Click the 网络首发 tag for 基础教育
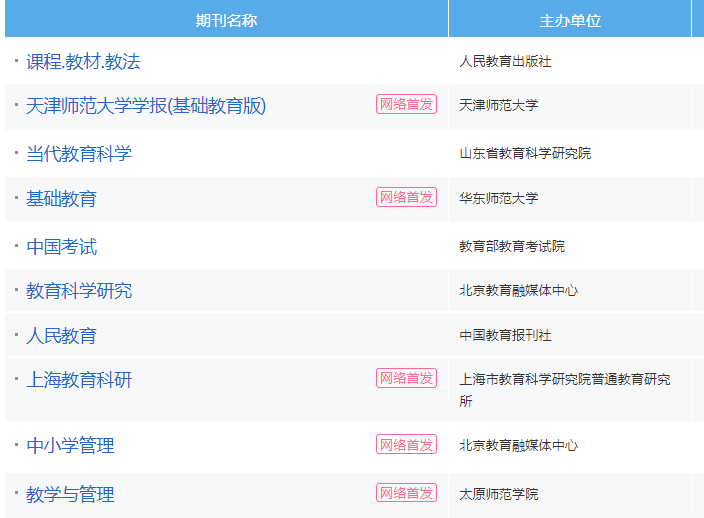The image size is (704, 518). coord(406,197)
